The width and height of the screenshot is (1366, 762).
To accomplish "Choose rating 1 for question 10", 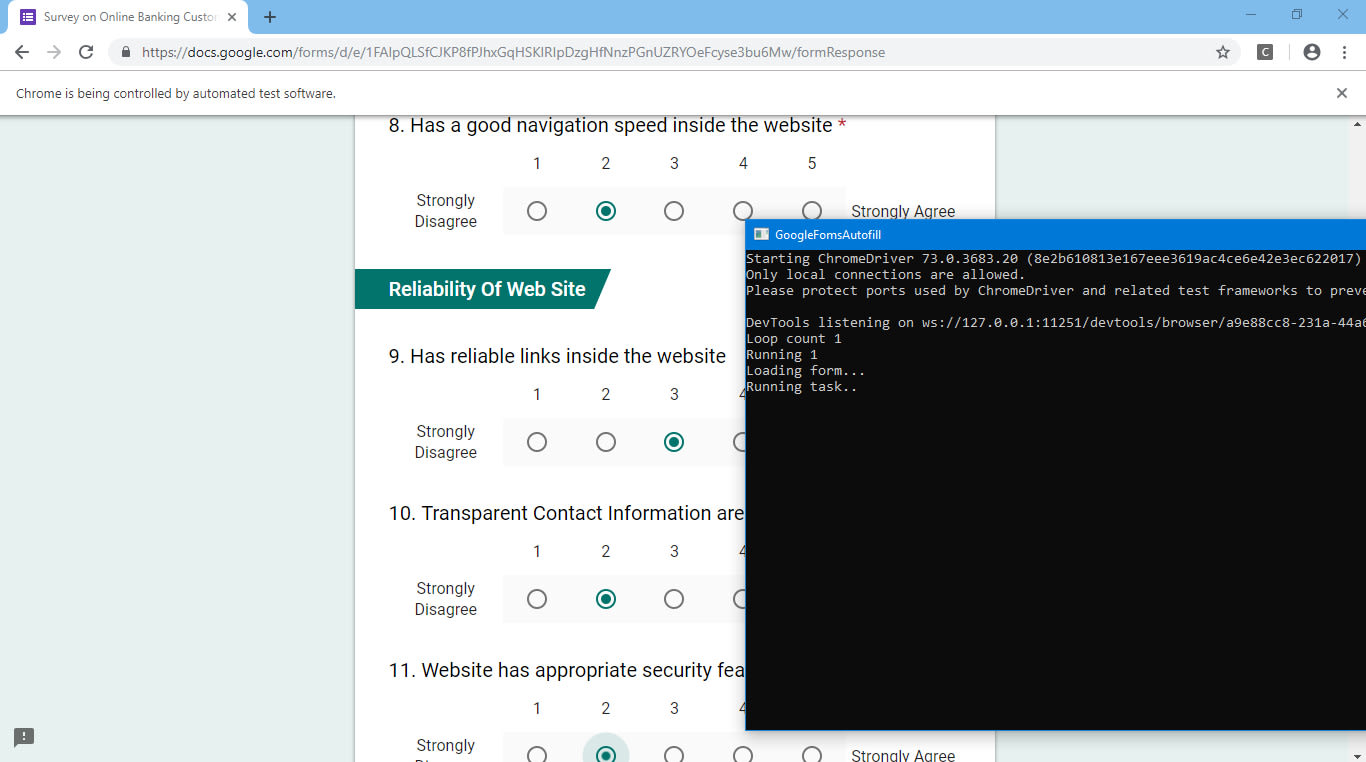I will pyautogui.click(x=537, y=599).
